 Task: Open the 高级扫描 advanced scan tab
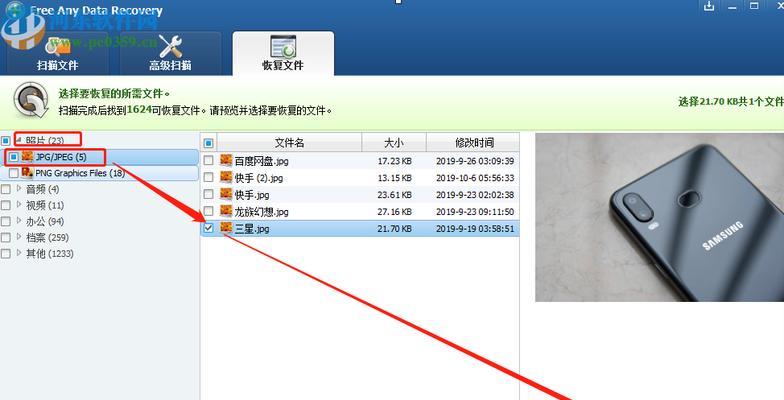pos(170,54)
